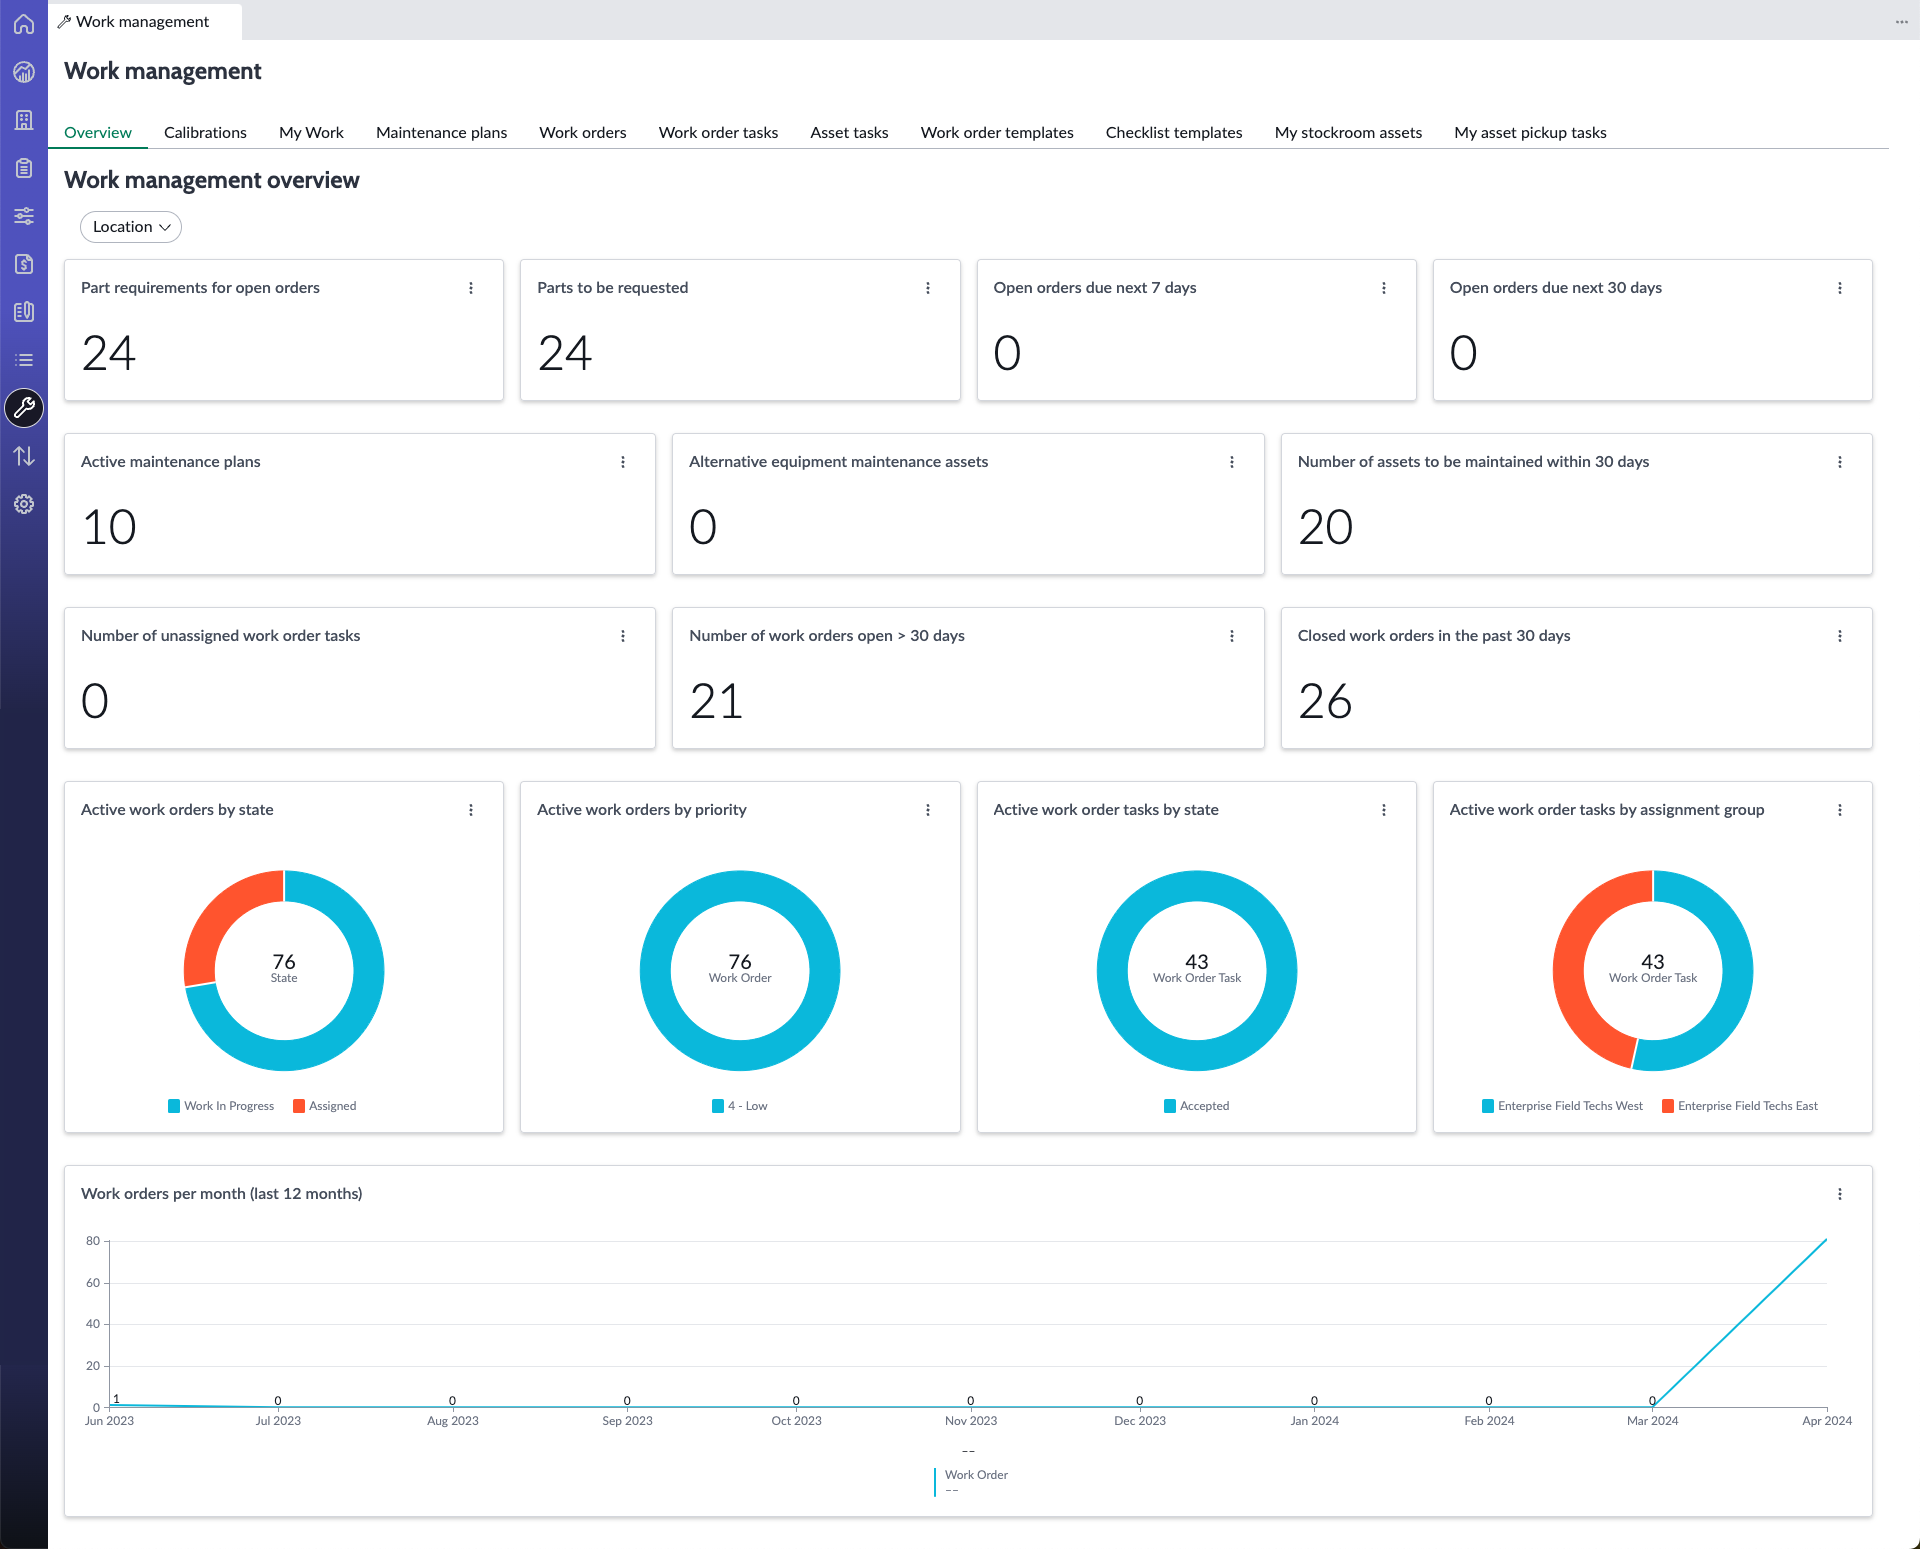Open options for tasks by assignment group chart
The height and width of the screenshot is (1549, 1920).
(1840, 810)
